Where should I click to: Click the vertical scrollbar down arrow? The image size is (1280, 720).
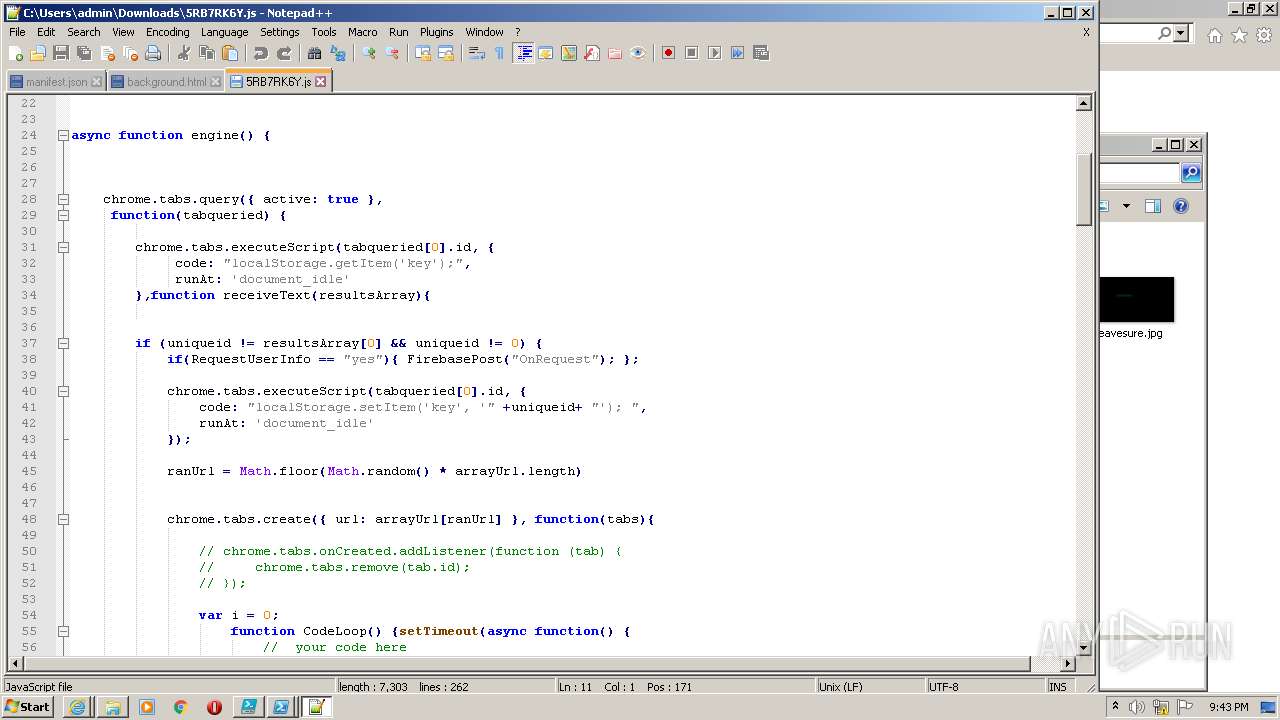pyautogui.click(x=1083, y=647)
